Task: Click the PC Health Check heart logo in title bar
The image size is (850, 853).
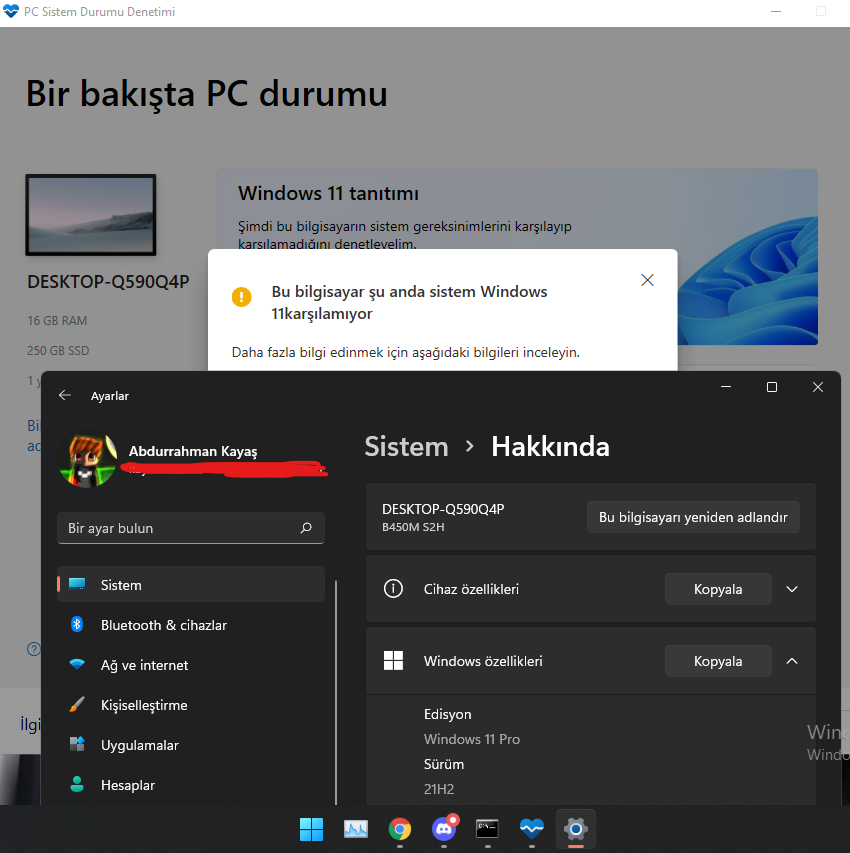Action: click(x=11, y=11)
